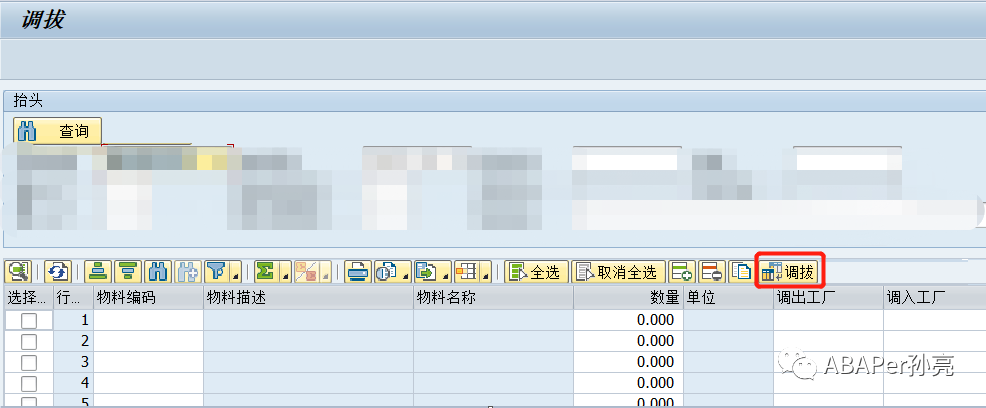Click the 0.000 quantity cell in row 2
This screenshot has width=986, height=408.
click(x=628, y=341)
